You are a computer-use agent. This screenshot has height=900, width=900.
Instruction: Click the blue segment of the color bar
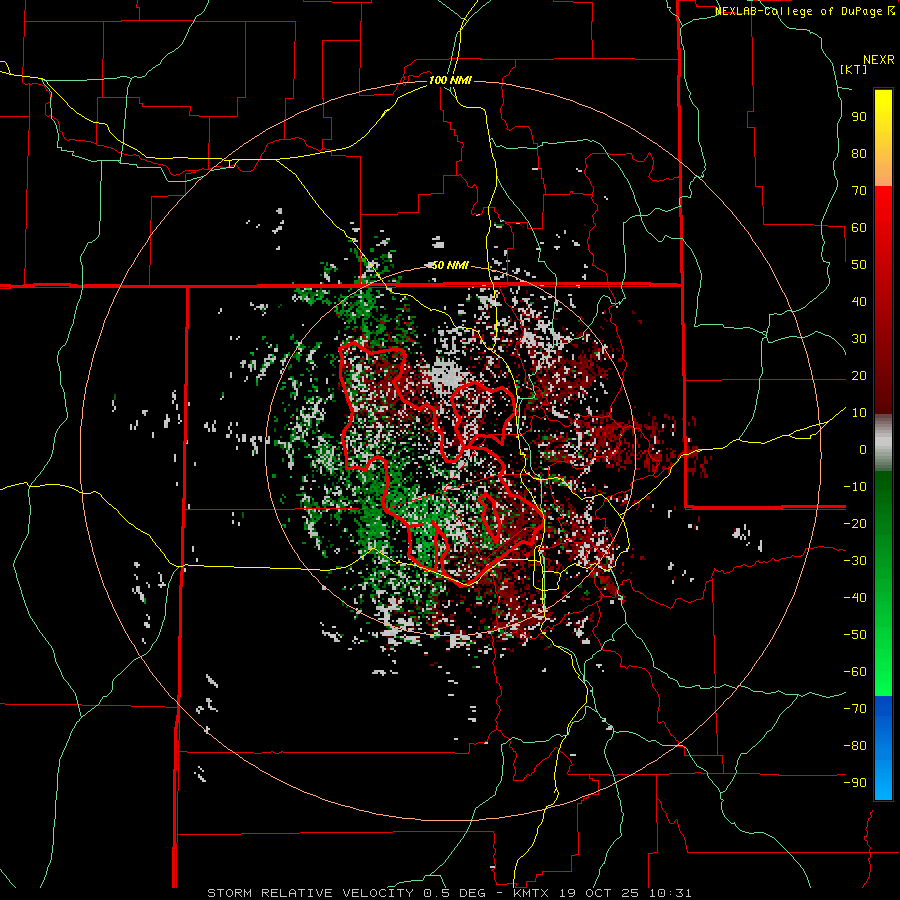point(883,748)
